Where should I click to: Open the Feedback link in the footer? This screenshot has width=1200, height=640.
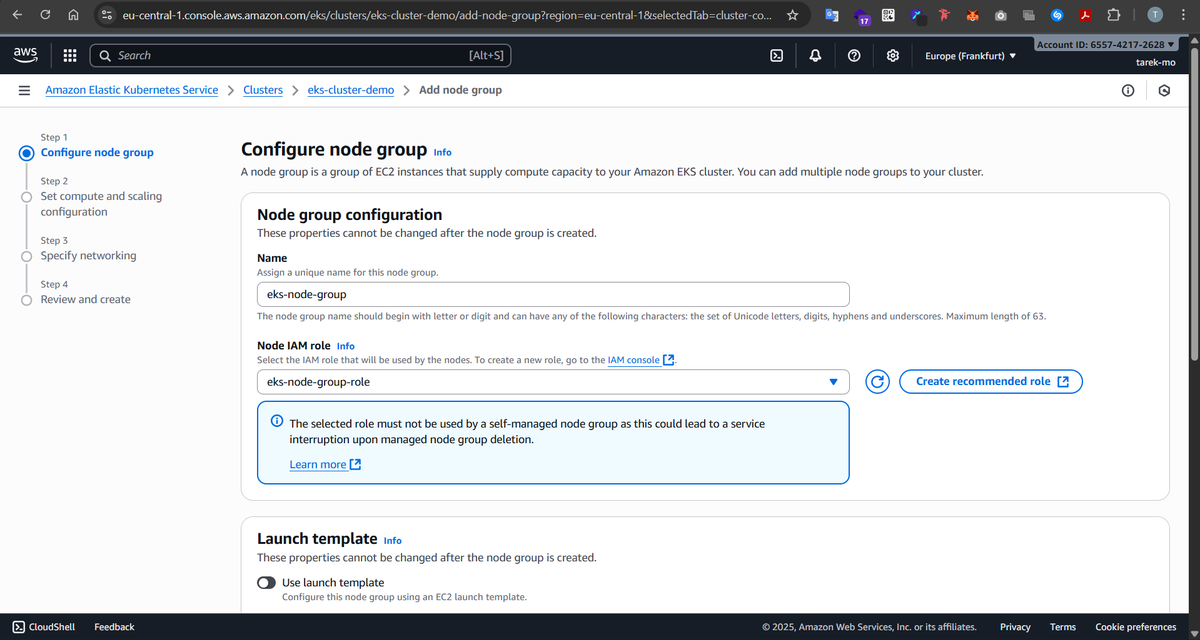[x=114, y=627]
